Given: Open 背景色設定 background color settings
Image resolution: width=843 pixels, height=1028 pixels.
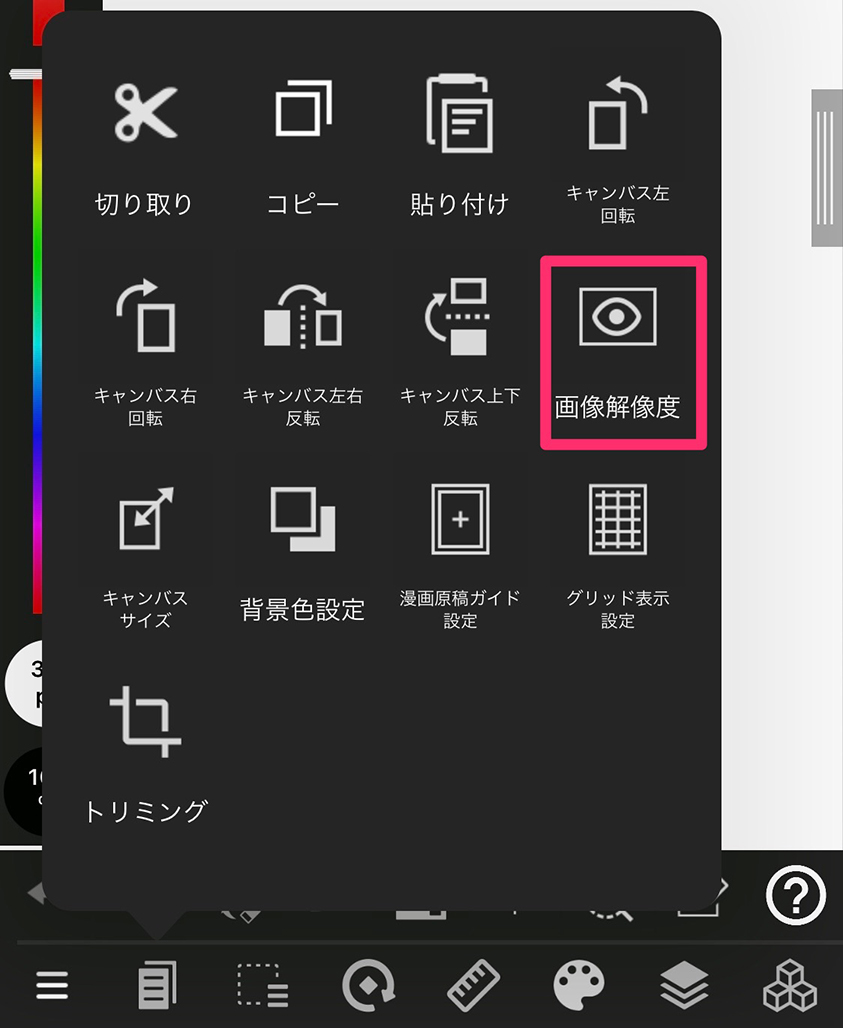Looking at the screenshot, I should pyautogui.click(x=303, y=518).
